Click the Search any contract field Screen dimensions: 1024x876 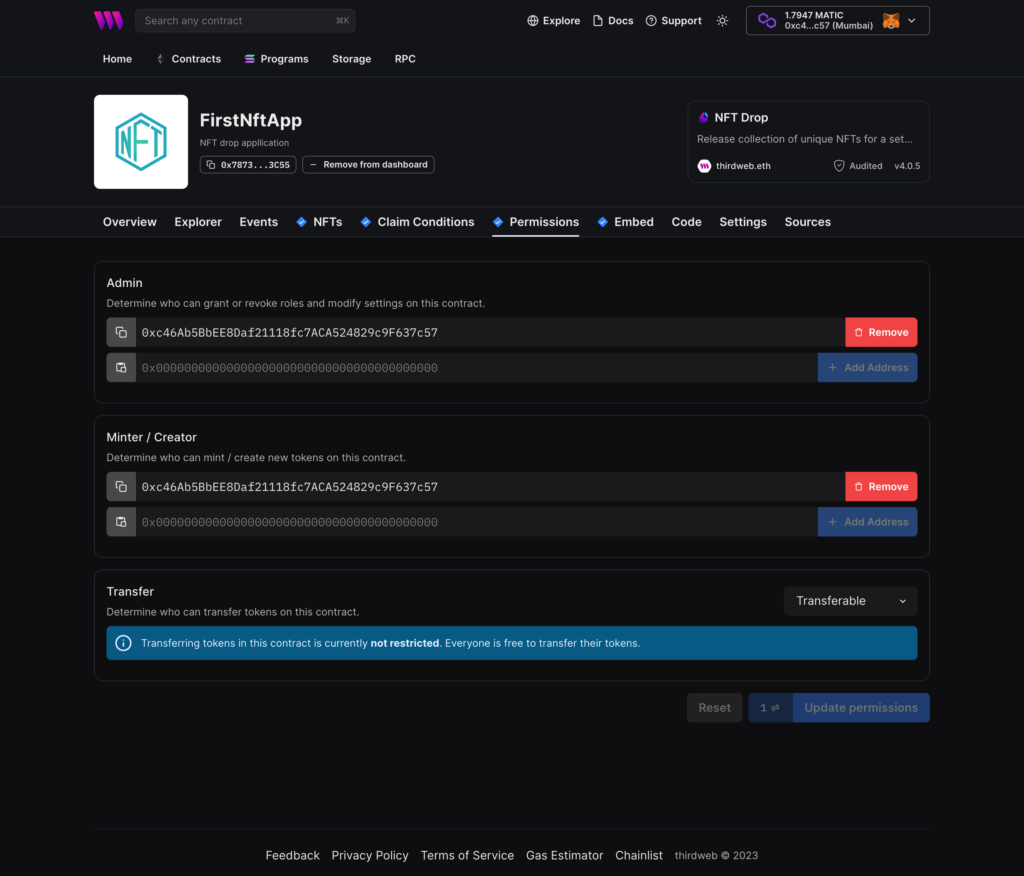[x=245, y=21]
